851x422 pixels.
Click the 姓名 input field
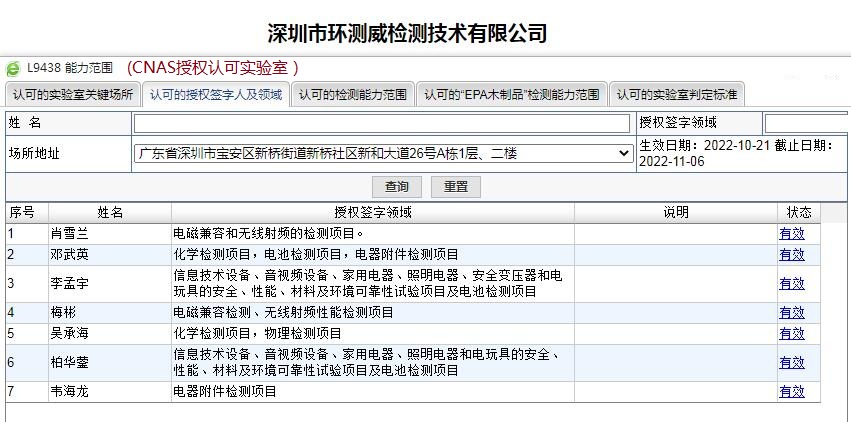coord(382,123)
